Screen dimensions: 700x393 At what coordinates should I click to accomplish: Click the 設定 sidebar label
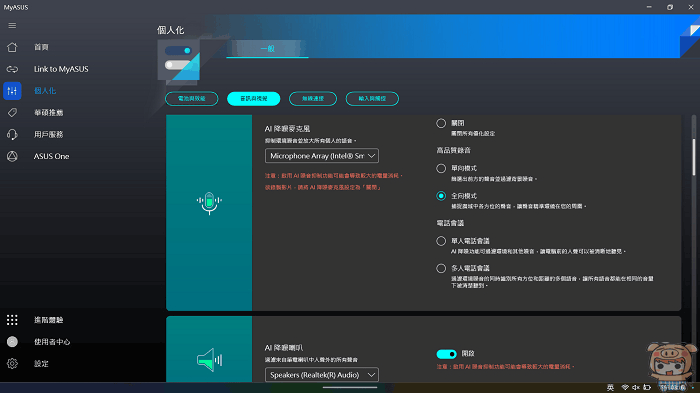coord(41,364)
